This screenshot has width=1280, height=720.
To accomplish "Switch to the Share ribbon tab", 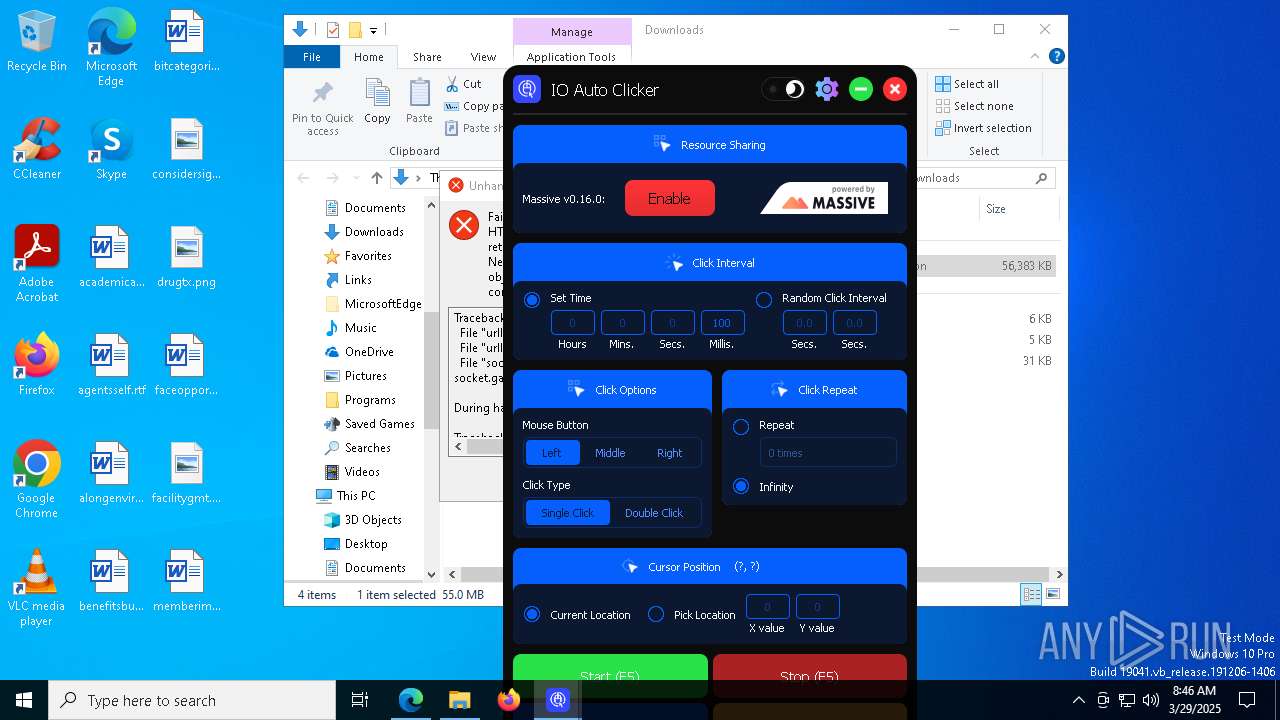I will (x=427, y=57).
